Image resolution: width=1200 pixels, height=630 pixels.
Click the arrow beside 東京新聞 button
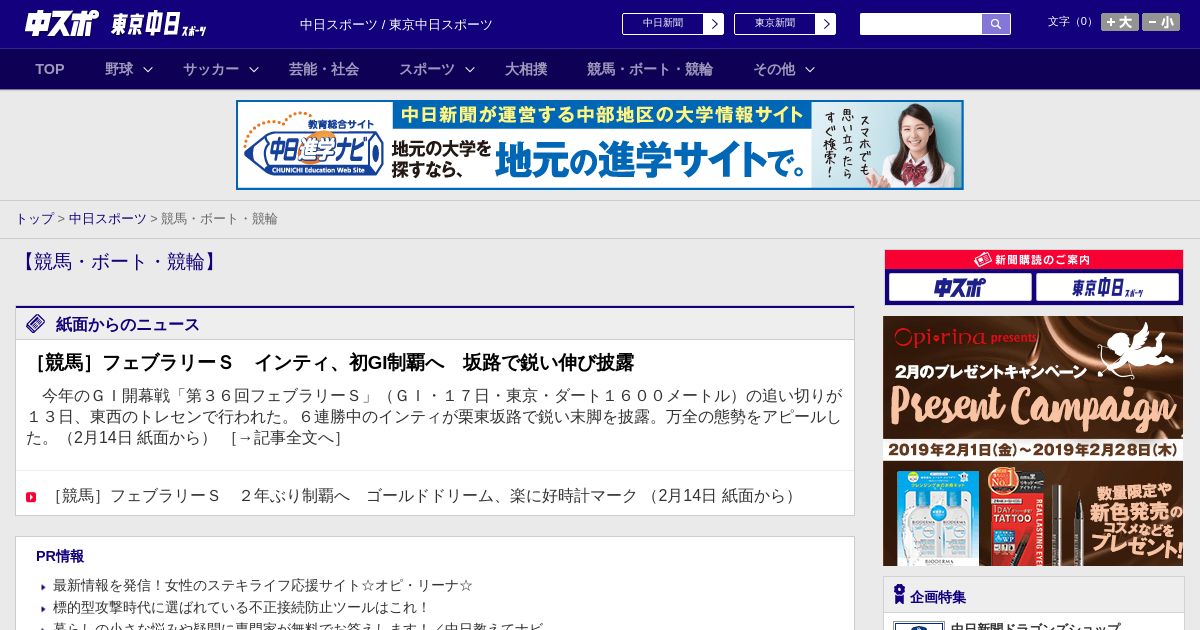(x=826, y=24)
